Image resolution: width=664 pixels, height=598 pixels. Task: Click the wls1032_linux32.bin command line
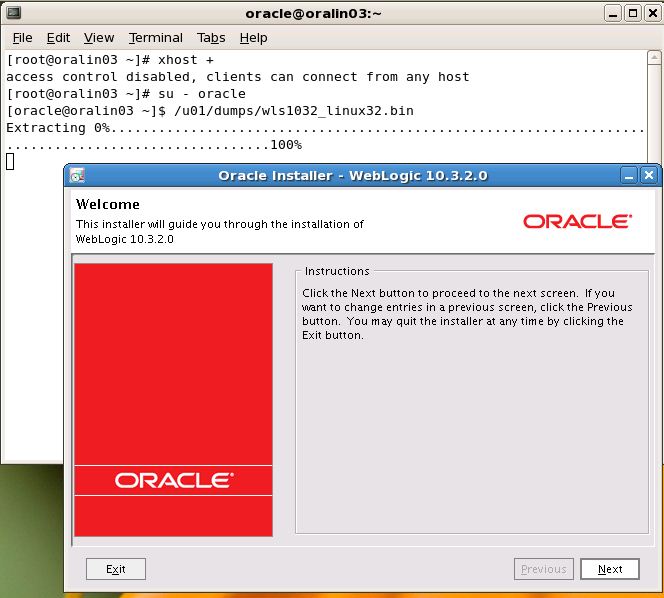tap(210, 111)
